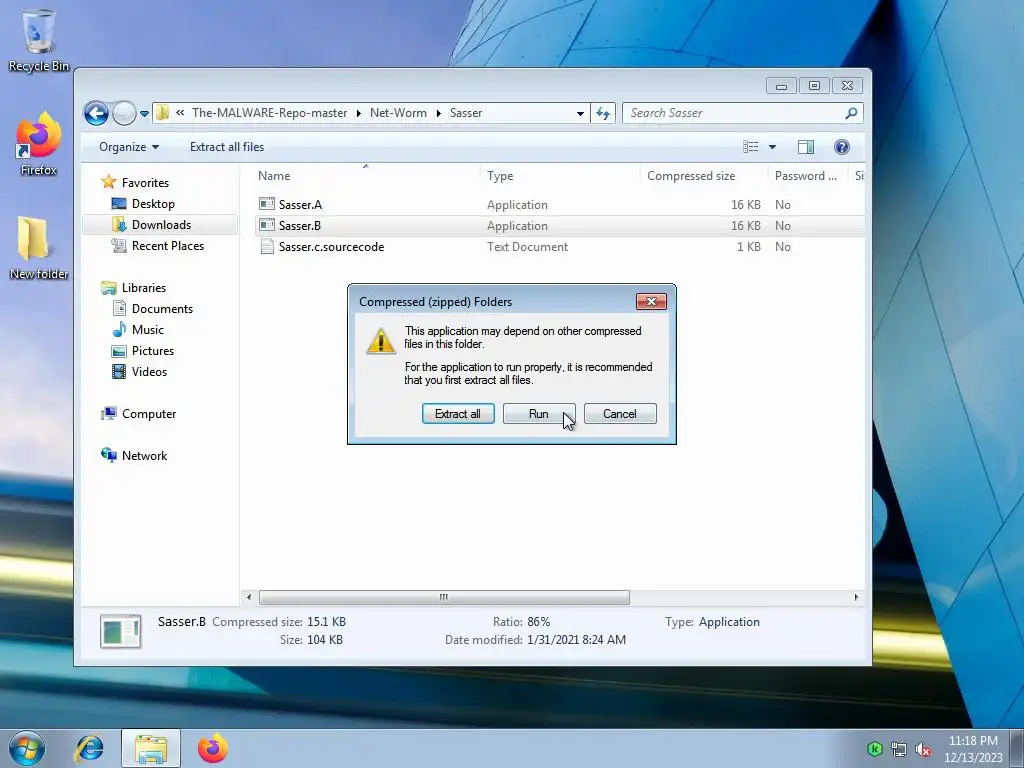
Task: Click the folder icon in address bar
Action: pyautogui.click(x=162, y=113)
